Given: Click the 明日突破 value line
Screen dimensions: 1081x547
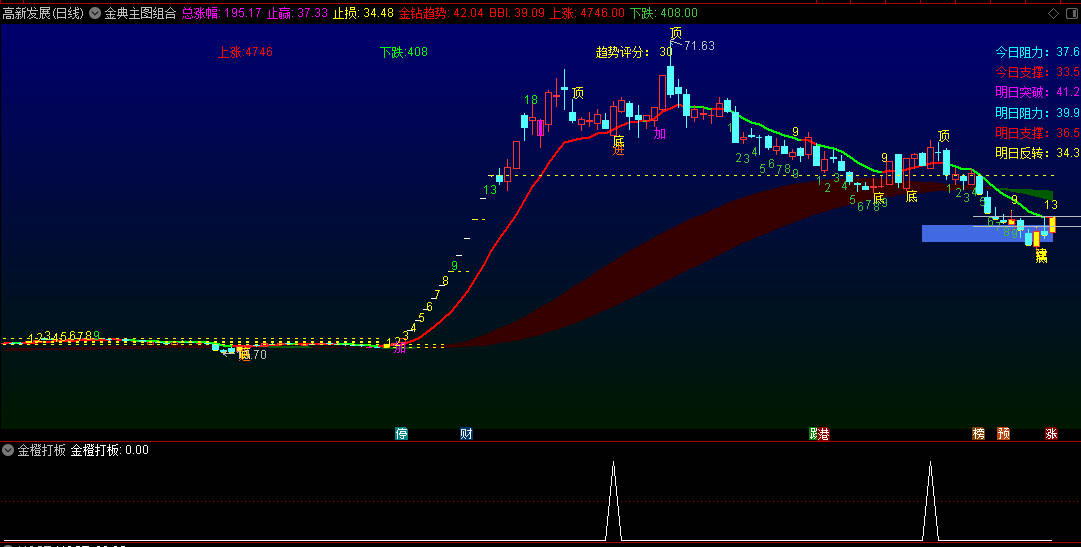Looking at the screenshot, I should (x=1038, y=92).
